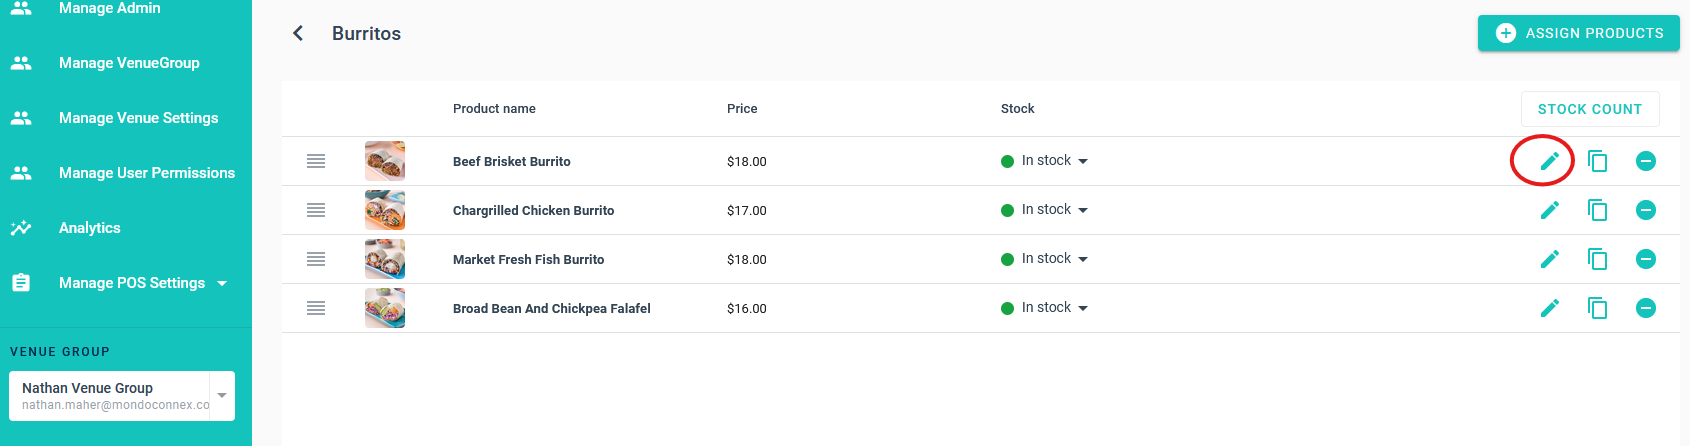Open Analytics in the sidebar
This screenshot has height=446, width=1690.
tap(89, 228)
